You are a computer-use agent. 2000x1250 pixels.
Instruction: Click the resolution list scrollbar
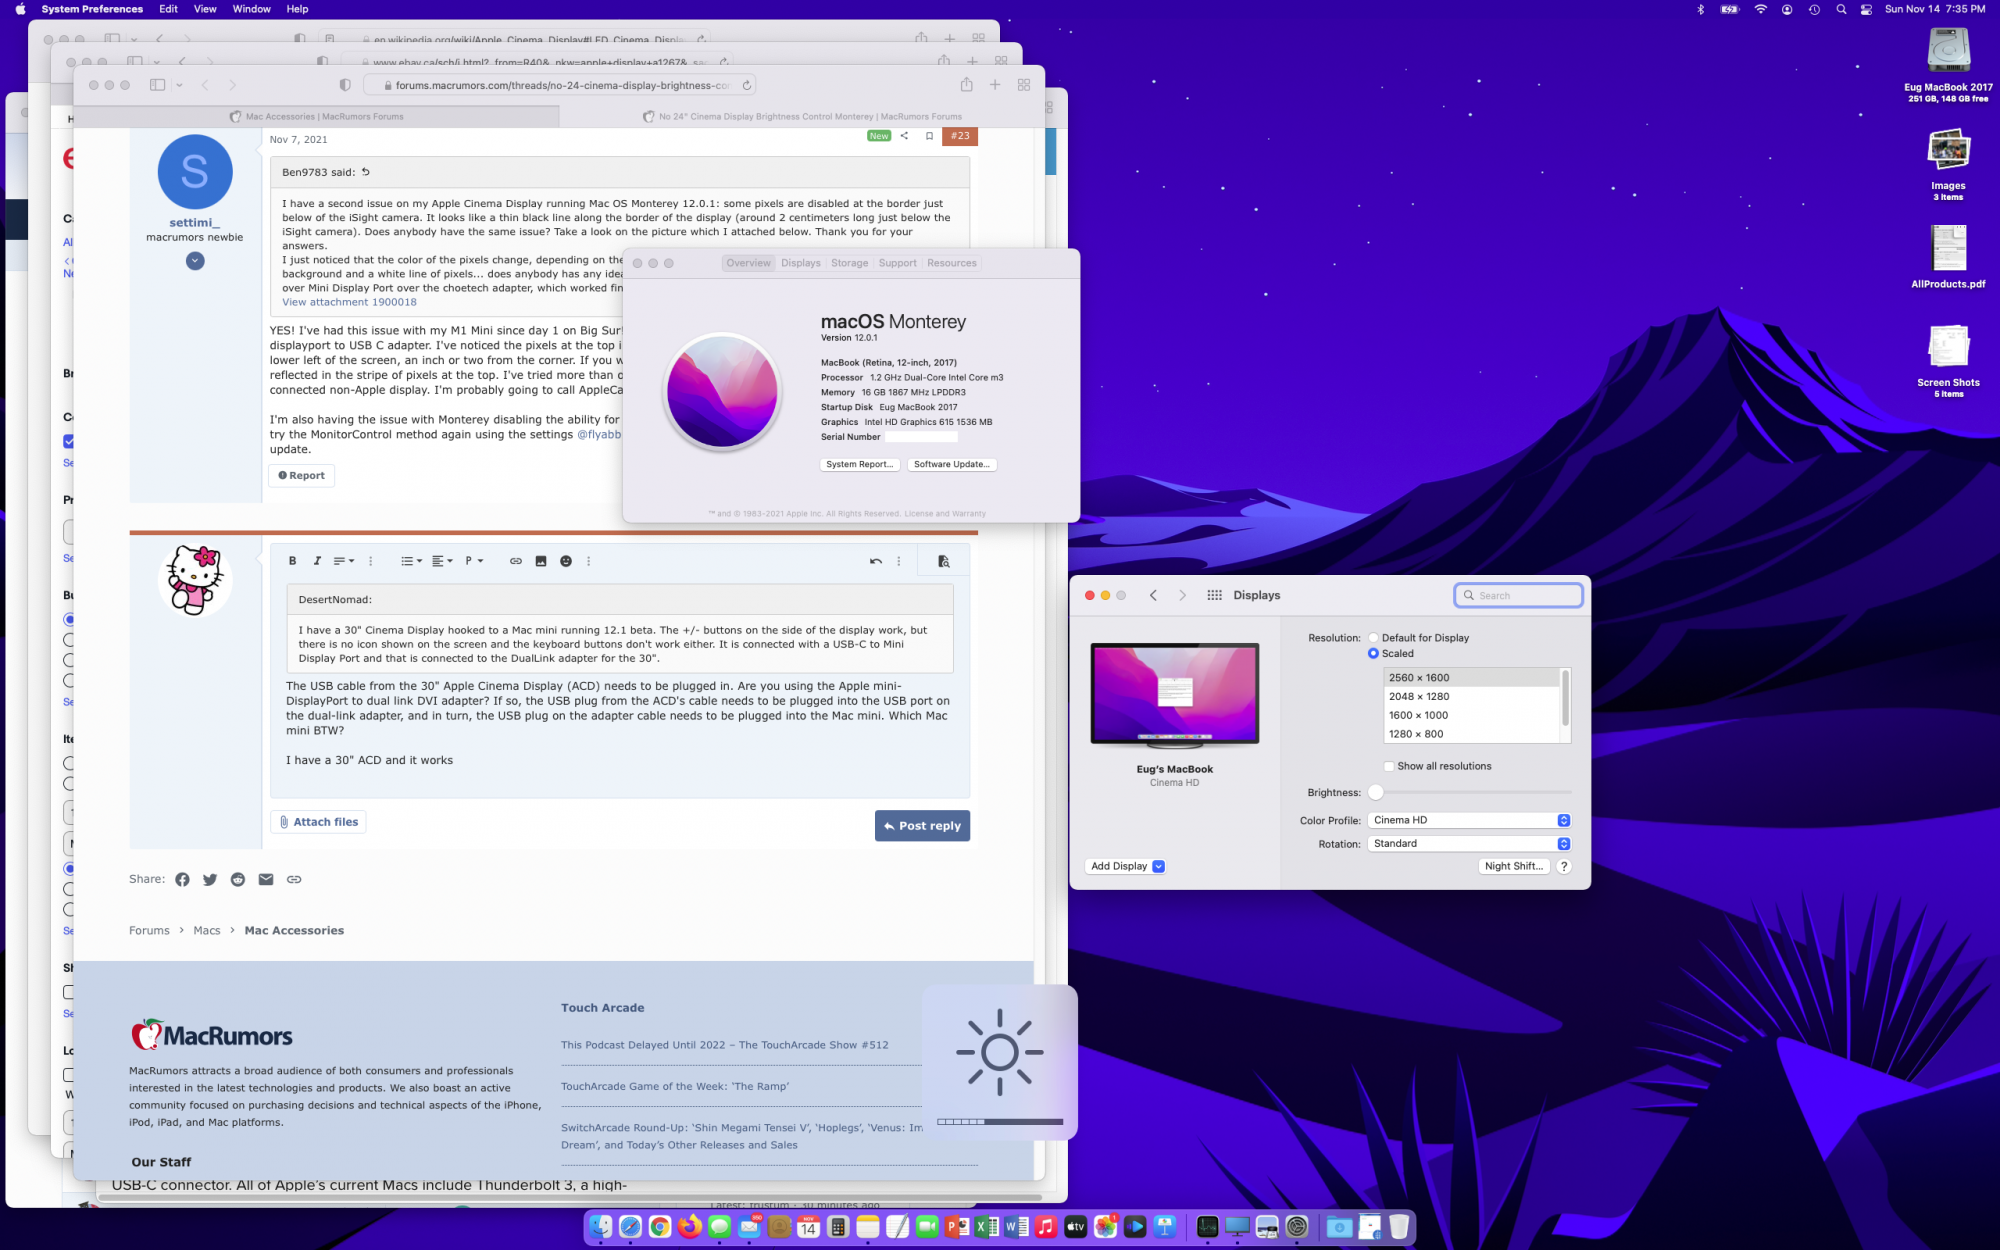click(1565, 698)
